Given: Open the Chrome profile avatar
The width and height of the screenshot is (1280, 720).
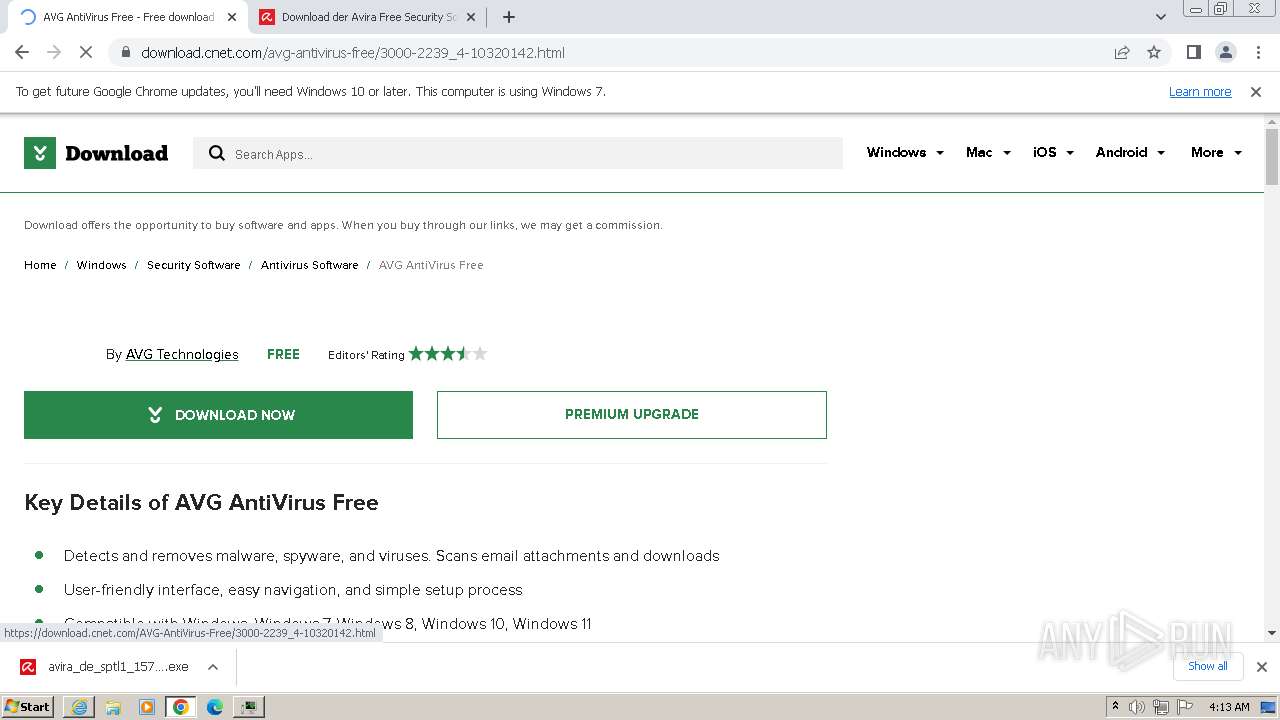Looking at the screenshot, I should (x=1226, y=52).
